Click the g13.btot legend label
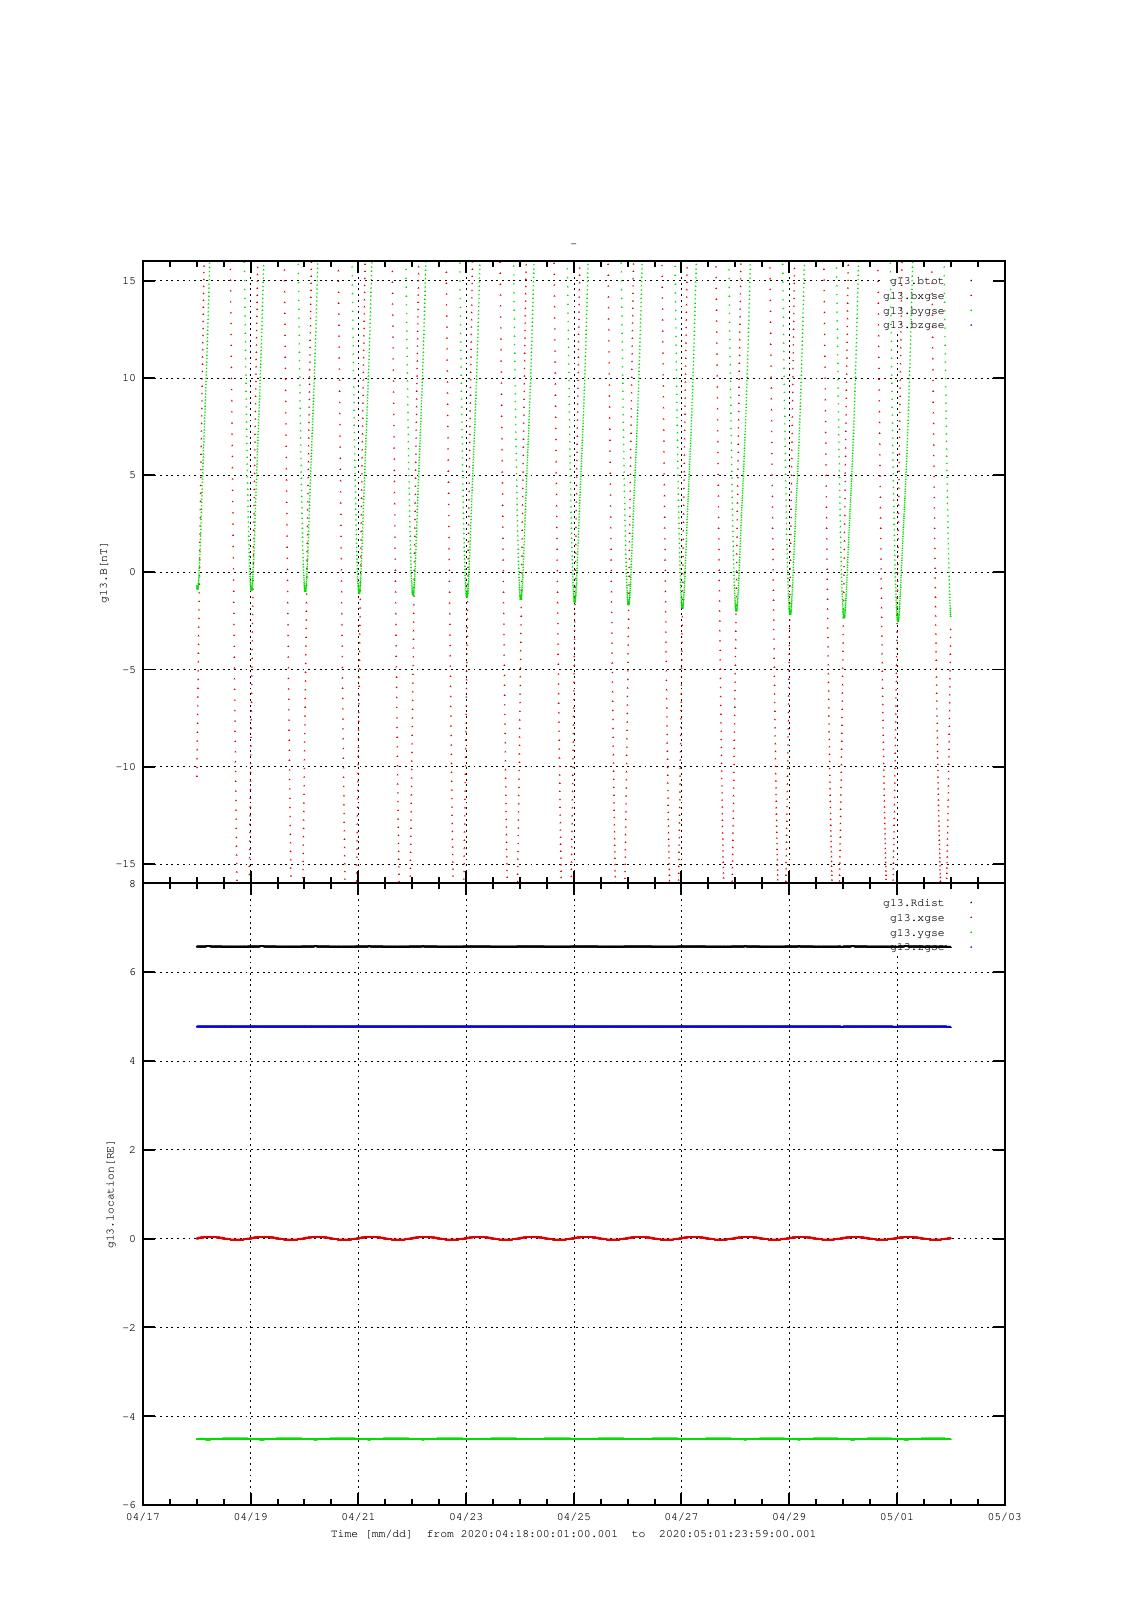The image size is (1131, 1600). point(916,281)
